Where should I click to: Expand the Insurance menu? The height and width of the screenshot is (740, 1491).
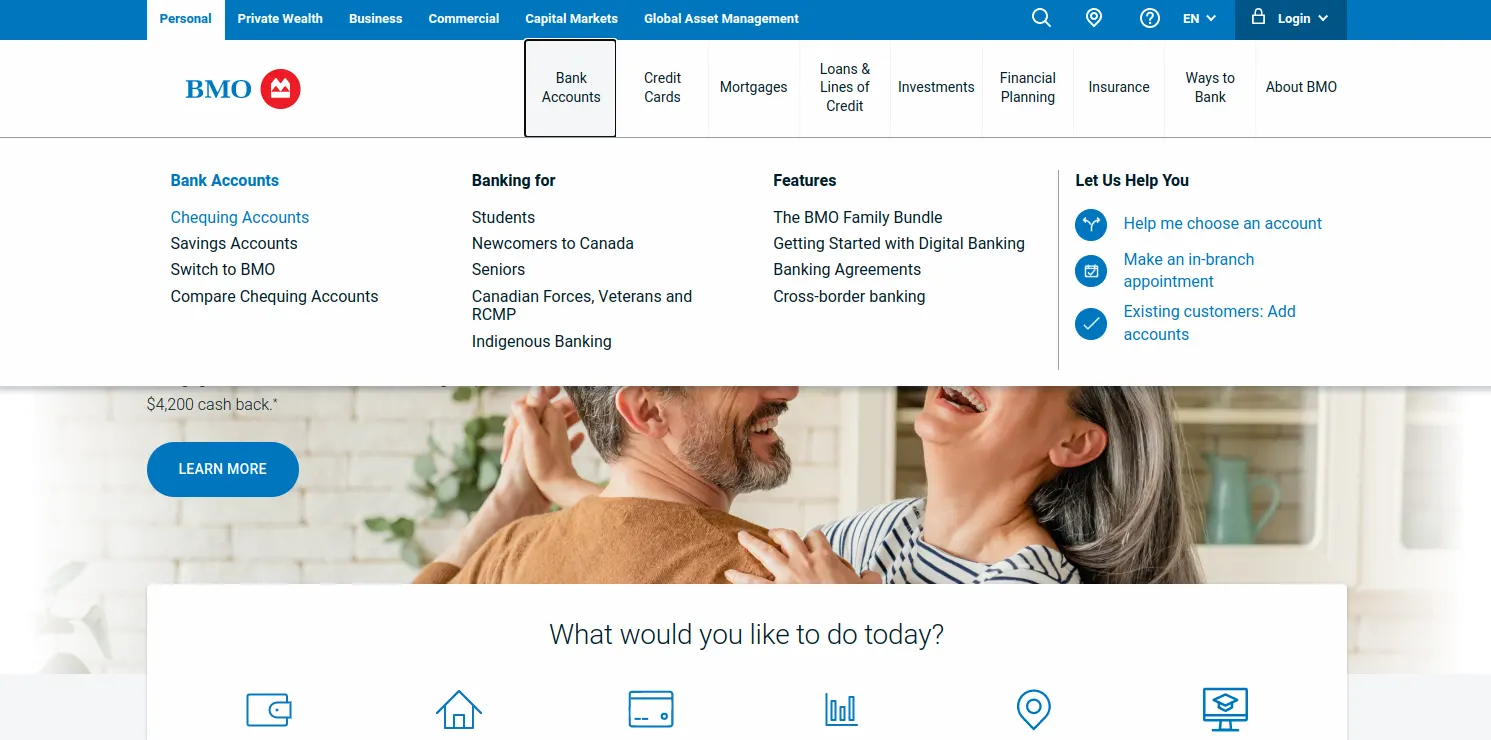click(x=1119, y=88)
